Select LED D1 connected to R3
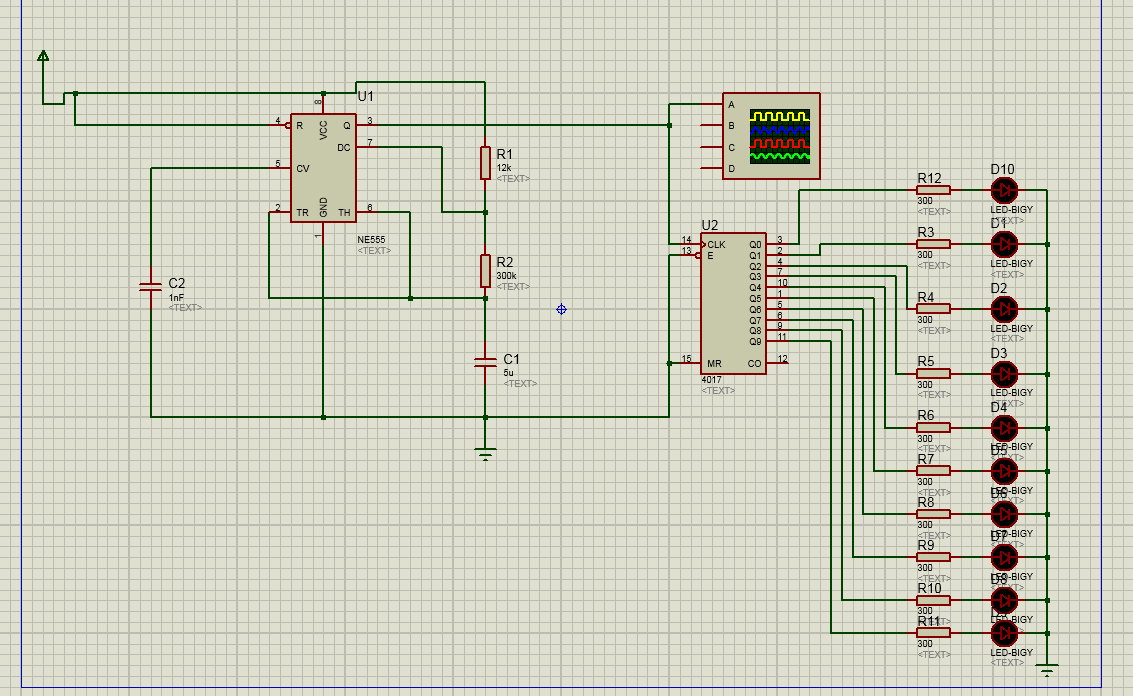Viewport: 1133px width, 696px height. click(1004, 244)
